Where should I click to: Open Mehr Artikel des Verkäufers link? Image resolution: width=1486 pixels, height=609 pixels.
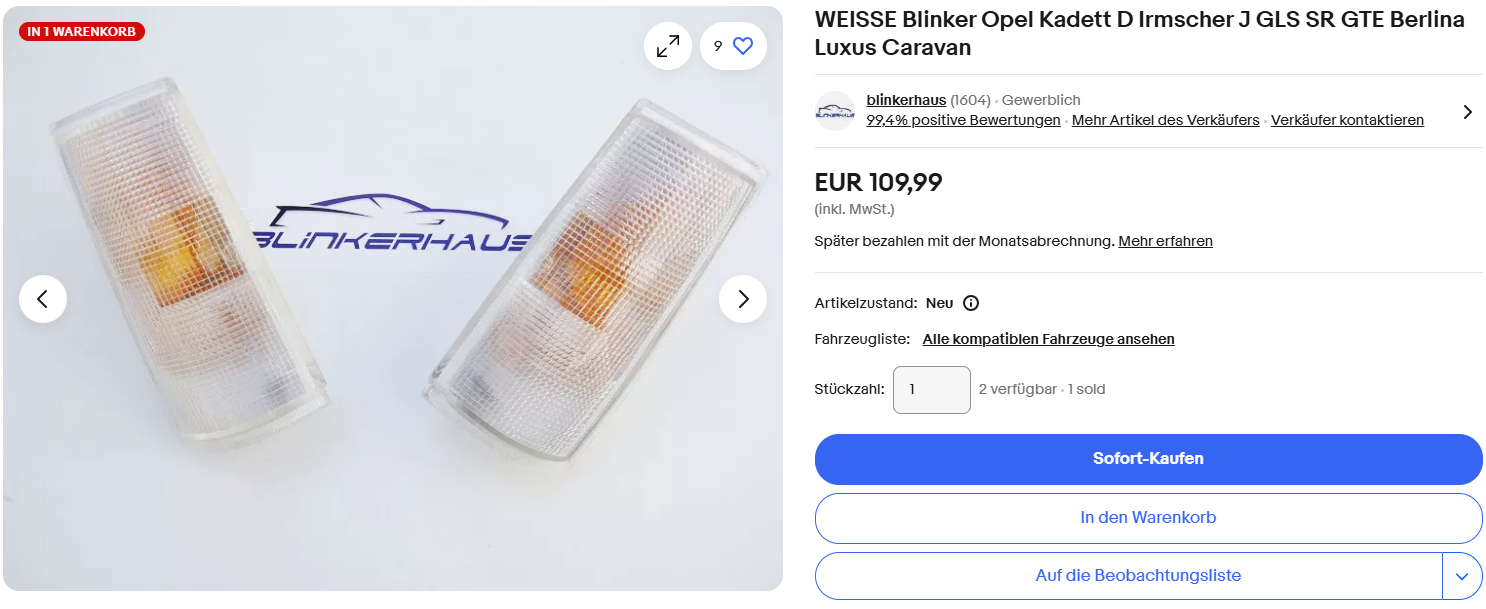(1166, 120)
